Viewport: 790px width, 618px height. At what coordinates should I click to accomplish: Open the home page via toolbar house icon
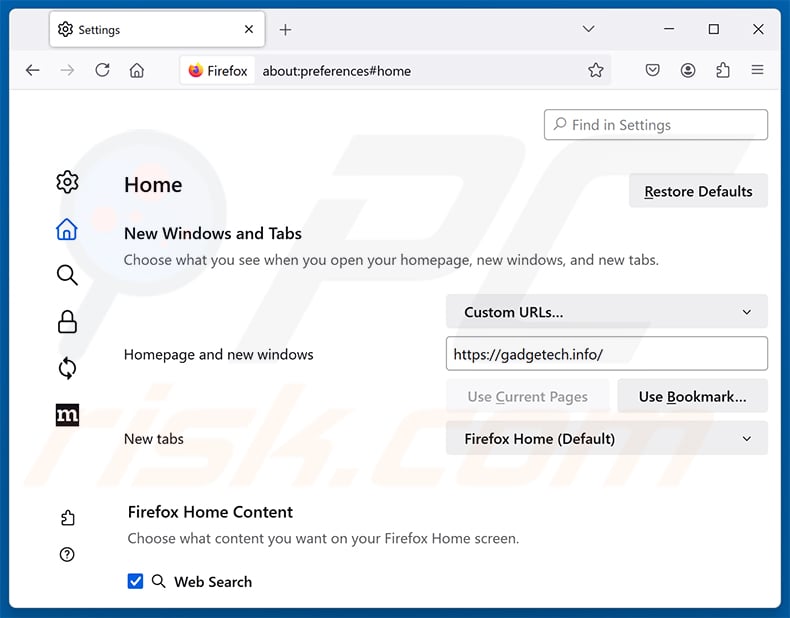tap(137, 70)
